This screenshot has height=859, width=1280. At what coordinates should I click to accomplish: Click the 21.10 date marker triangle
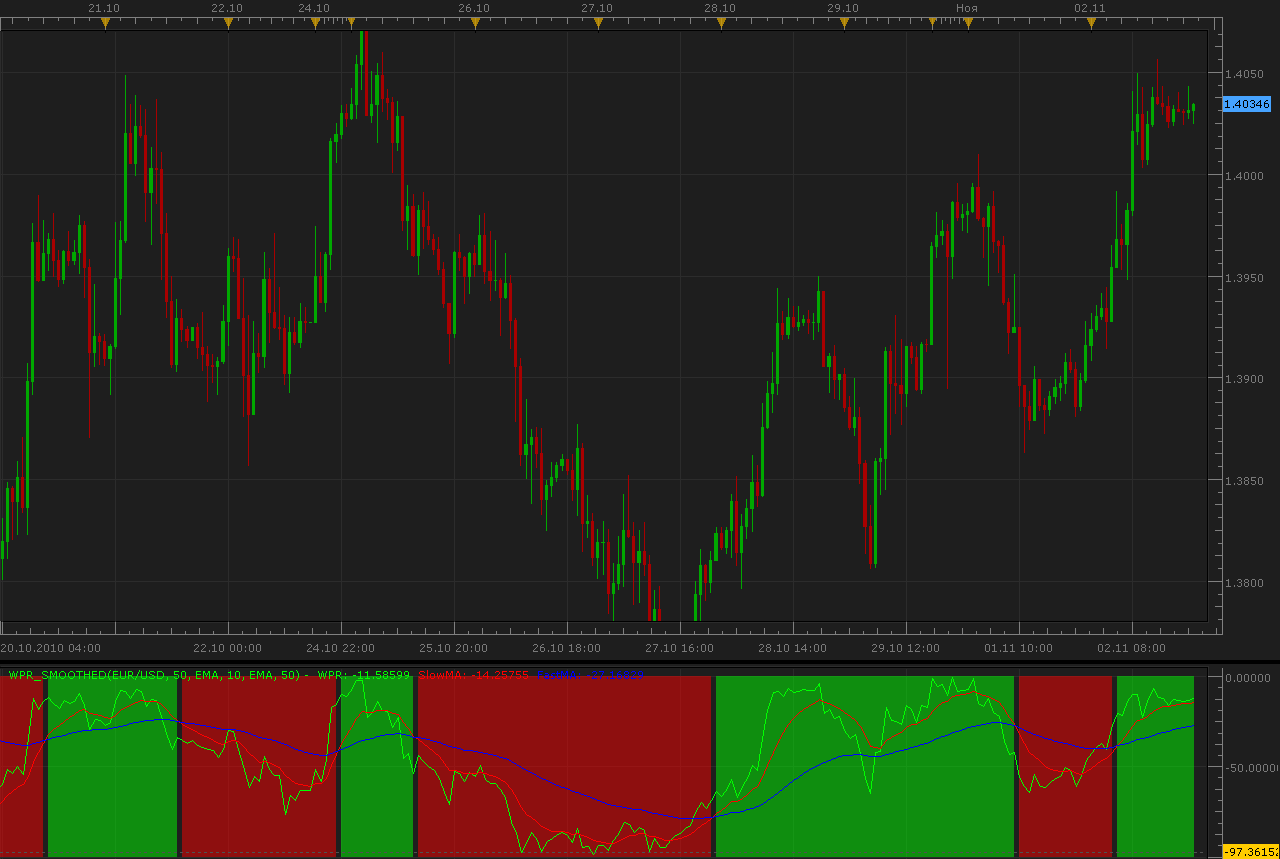pyautogui.click(x=105, y=22)
